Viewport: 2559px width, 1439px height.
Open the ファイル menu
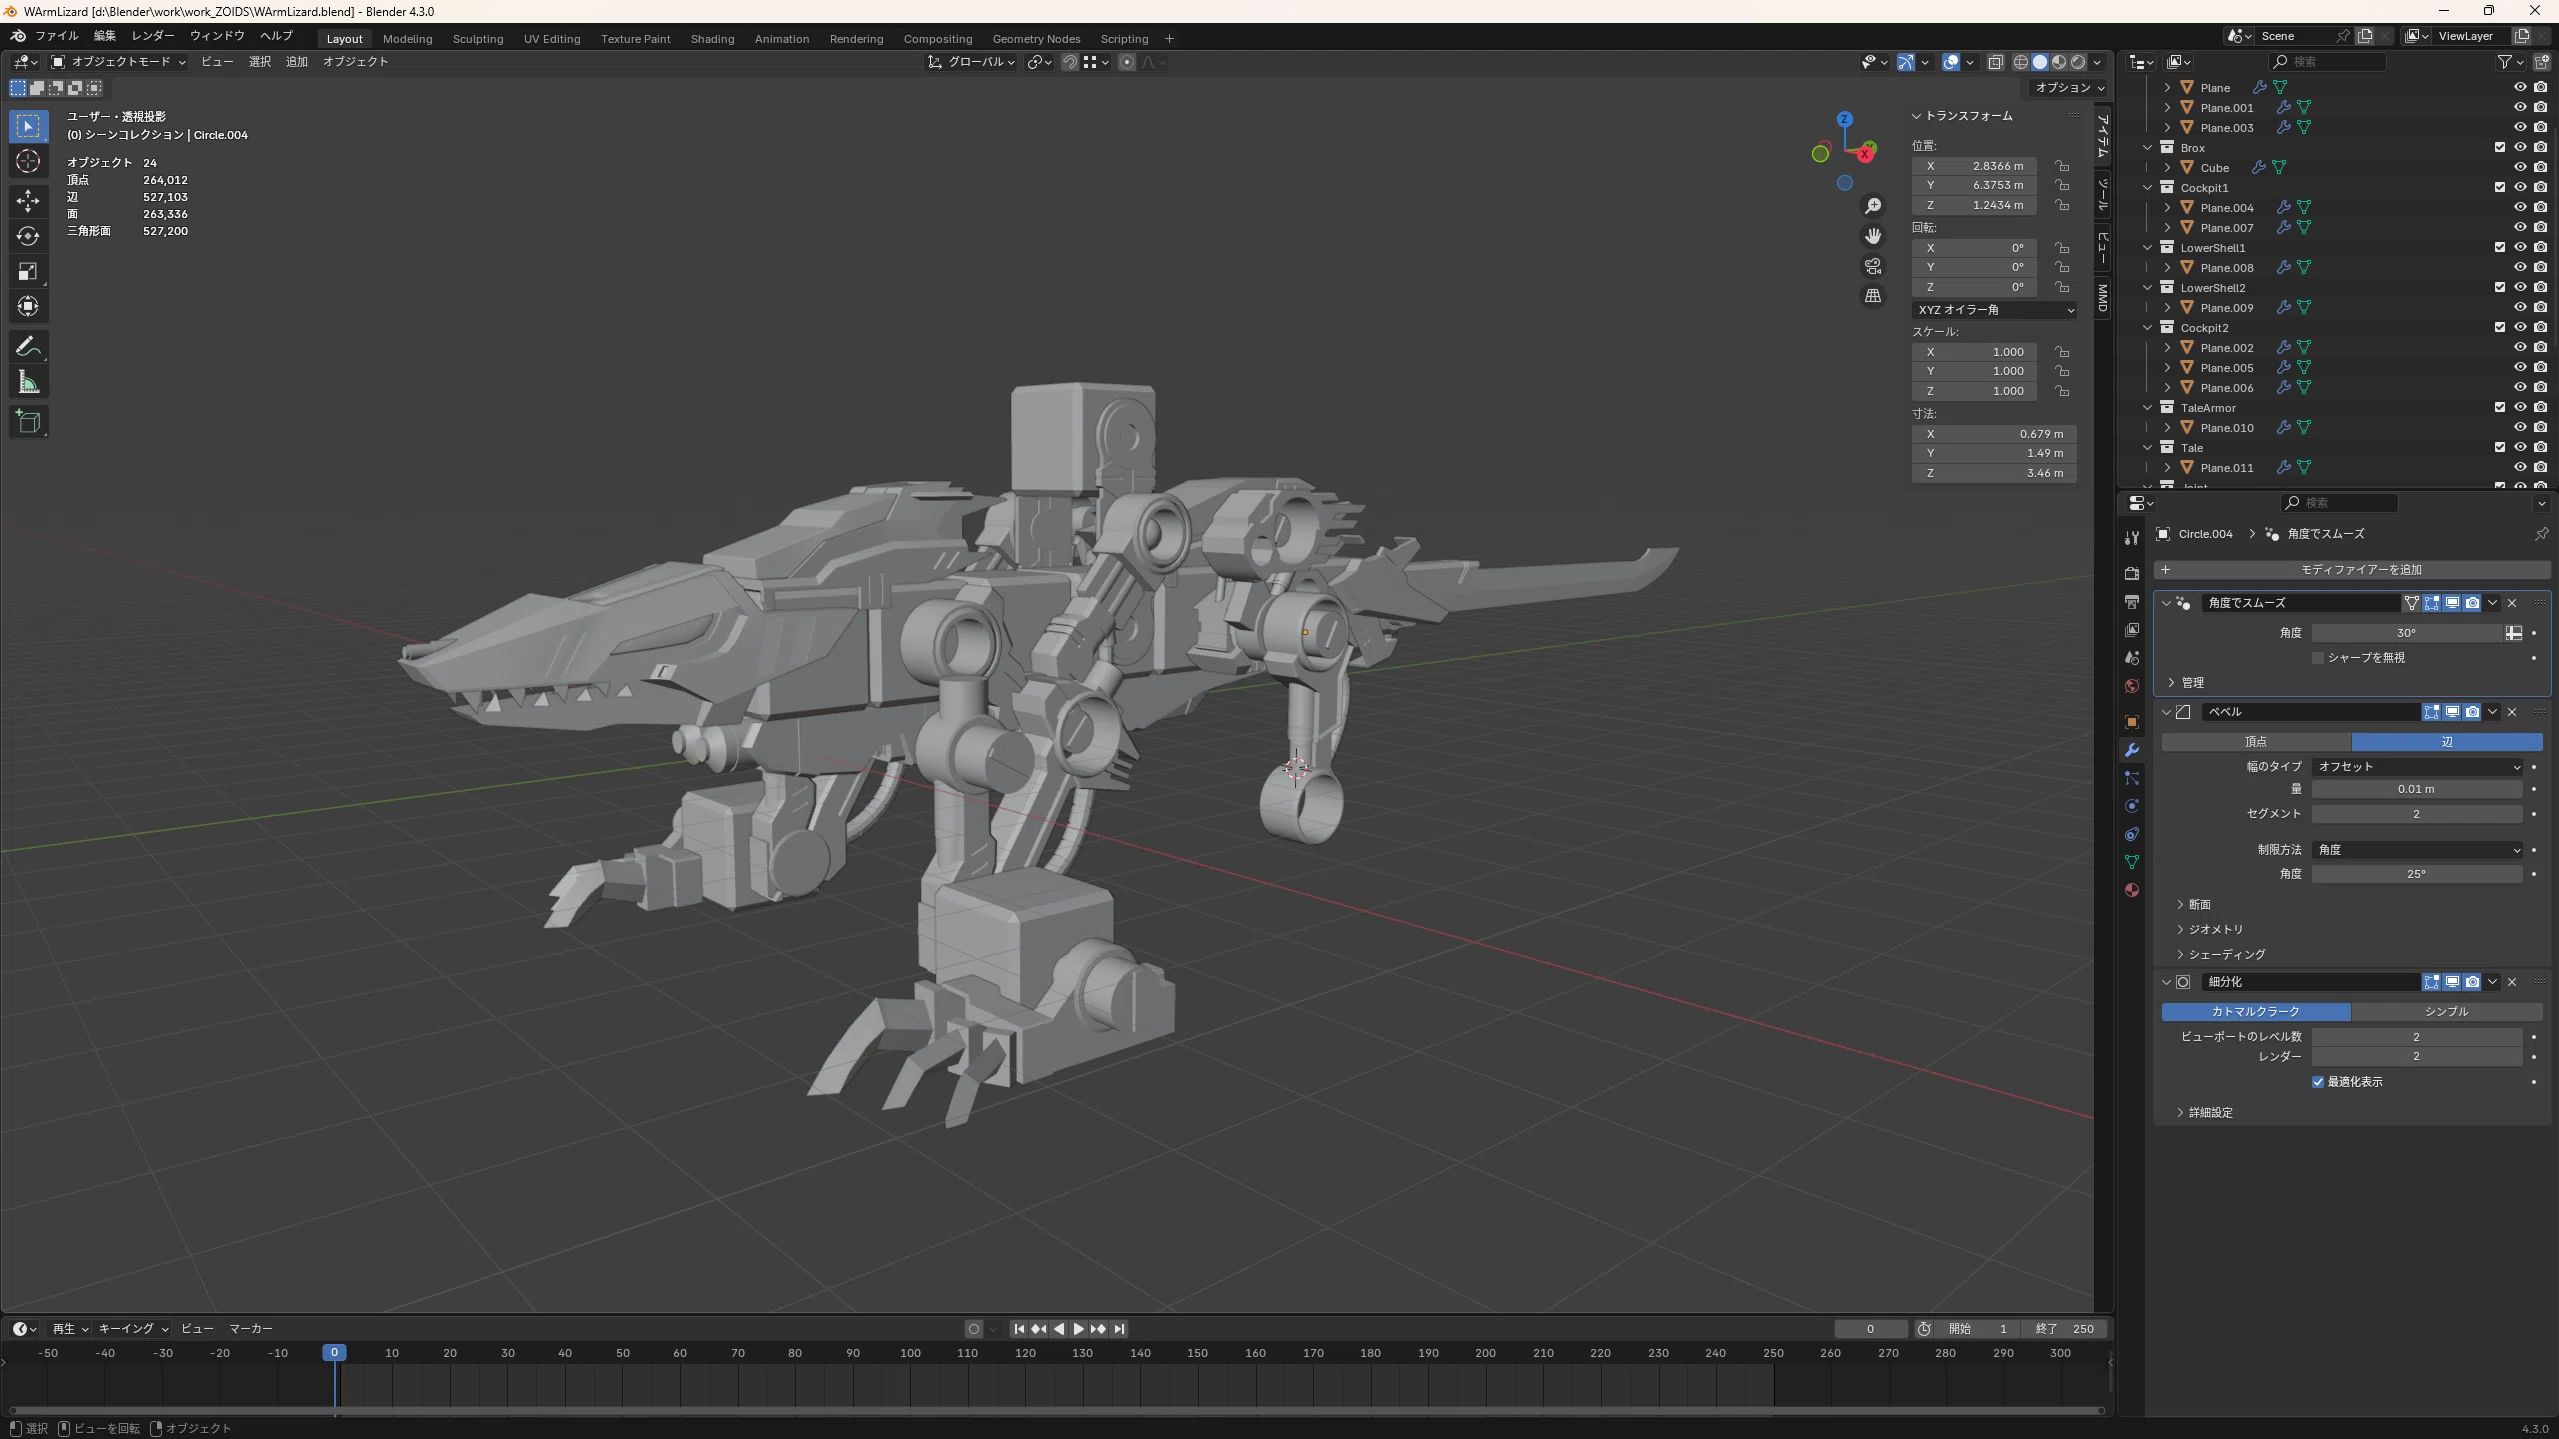56,36
